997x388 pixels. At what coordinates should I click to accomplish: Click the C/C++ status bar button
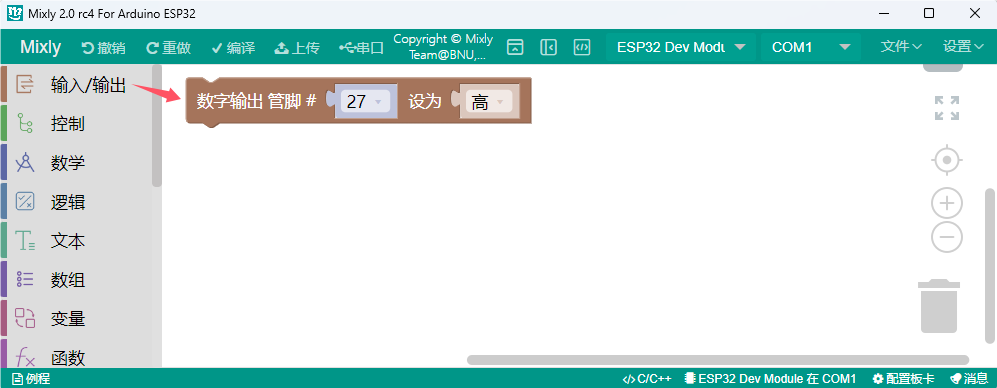[x=647, y=379]
